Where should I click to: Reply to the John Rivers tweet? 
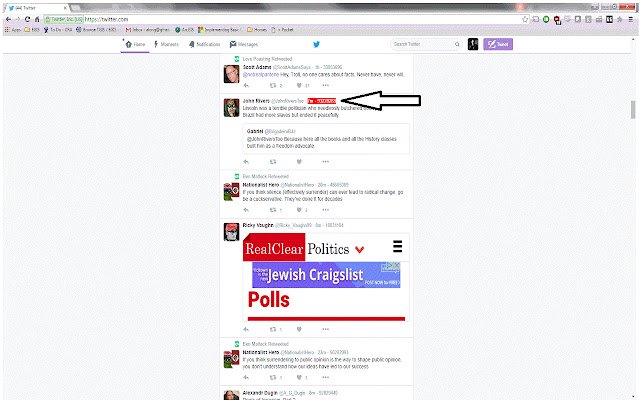pos(246,162)
